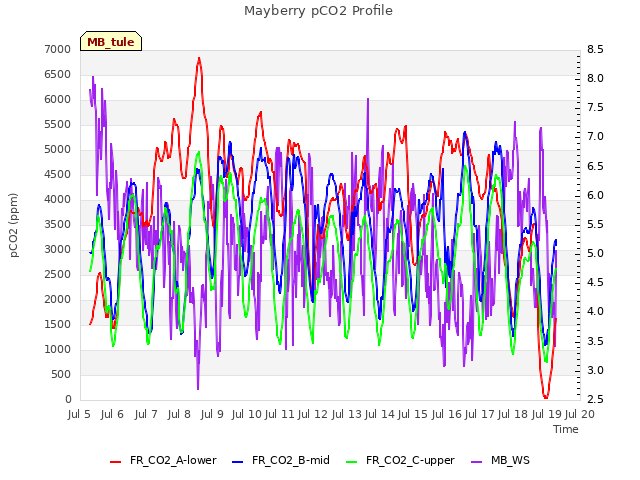Click the 5500 left axis value

coord(58,124)
